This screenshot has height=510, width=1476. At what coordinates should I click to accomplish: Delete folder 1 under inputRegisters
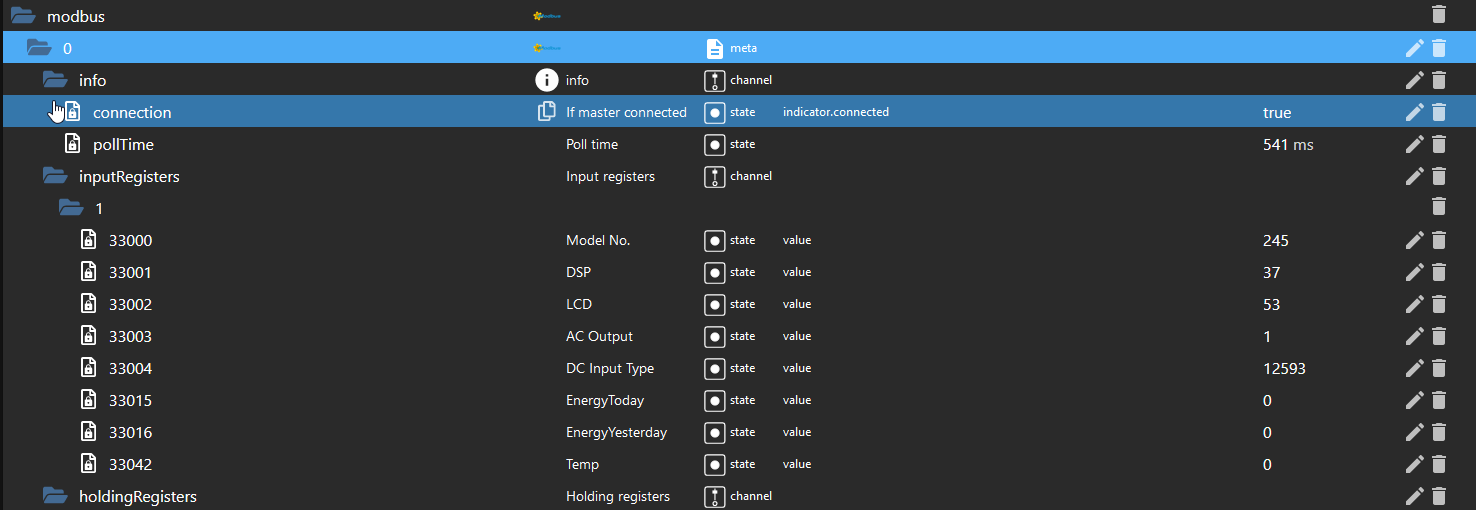[x=1439, y=207]
